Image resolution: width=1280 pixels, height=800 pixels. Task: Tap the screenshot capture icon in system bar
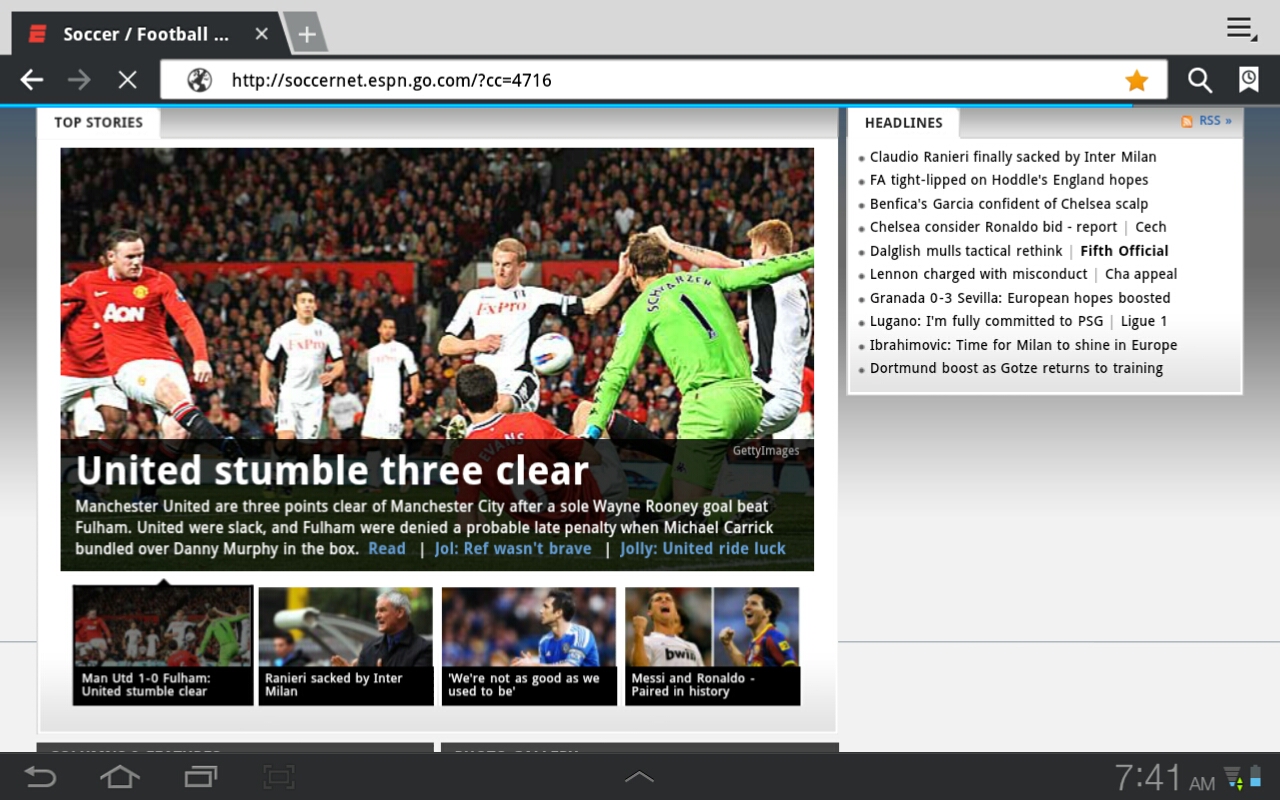coord(279,777)
